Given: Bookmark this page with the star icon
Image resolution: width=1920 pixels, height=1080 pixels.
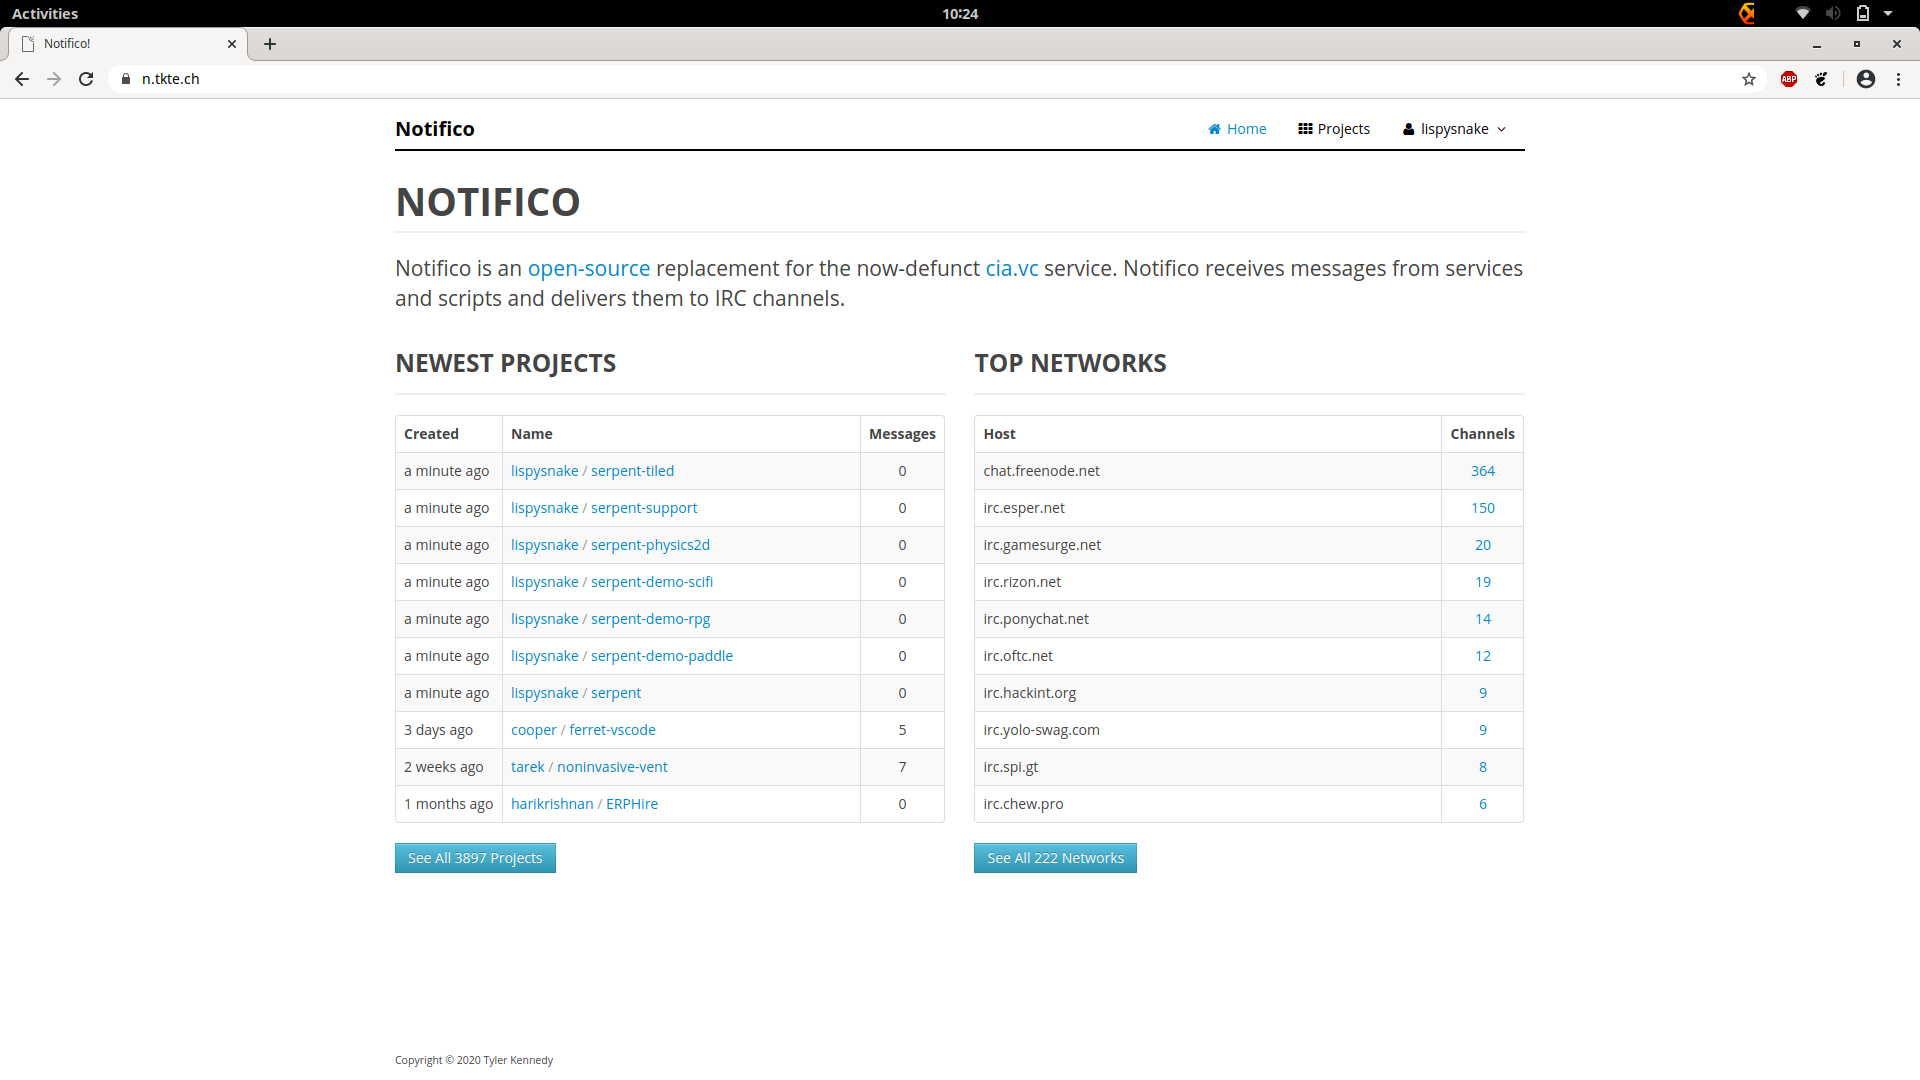Looking at the screenshot, I should [x=1749, y=79].
